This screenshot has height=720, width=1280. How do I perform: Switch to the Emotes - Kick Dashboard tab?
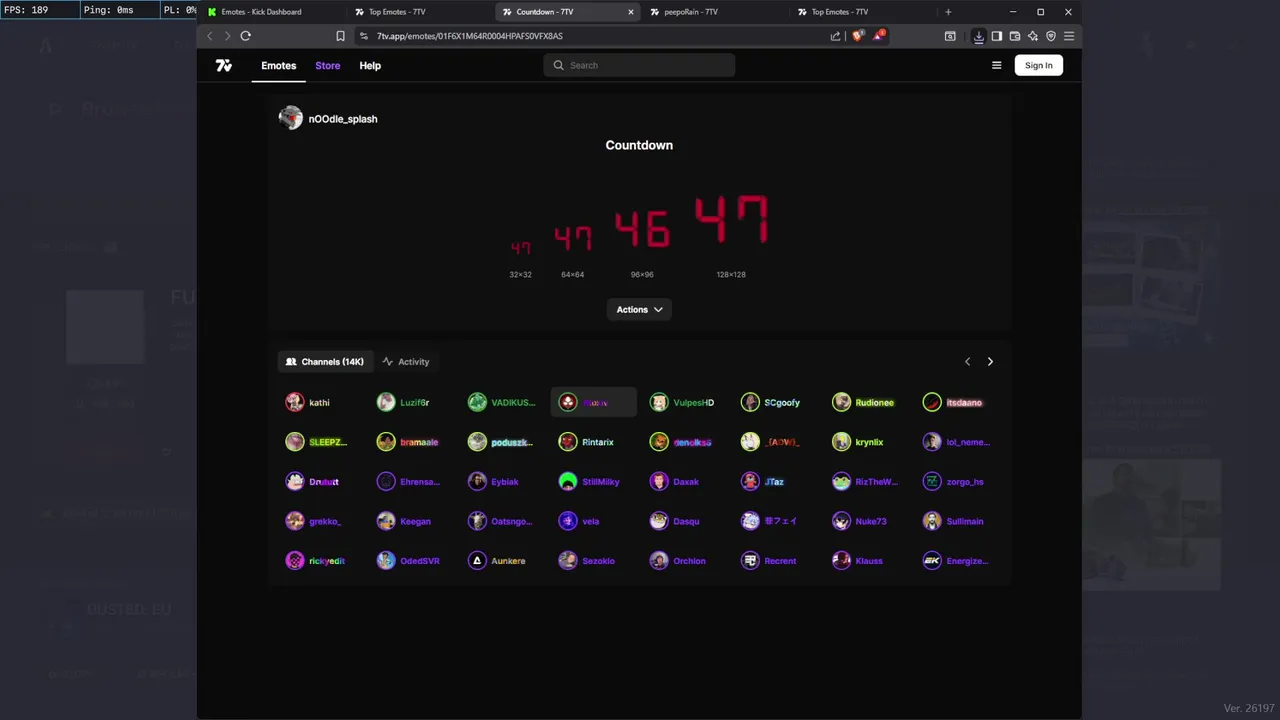271,12
